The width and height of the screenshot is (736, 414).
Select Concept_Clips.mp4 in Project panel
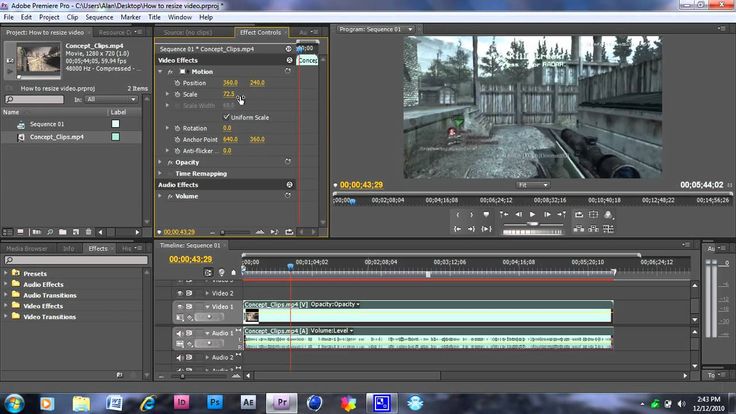(x=57, y=137)
